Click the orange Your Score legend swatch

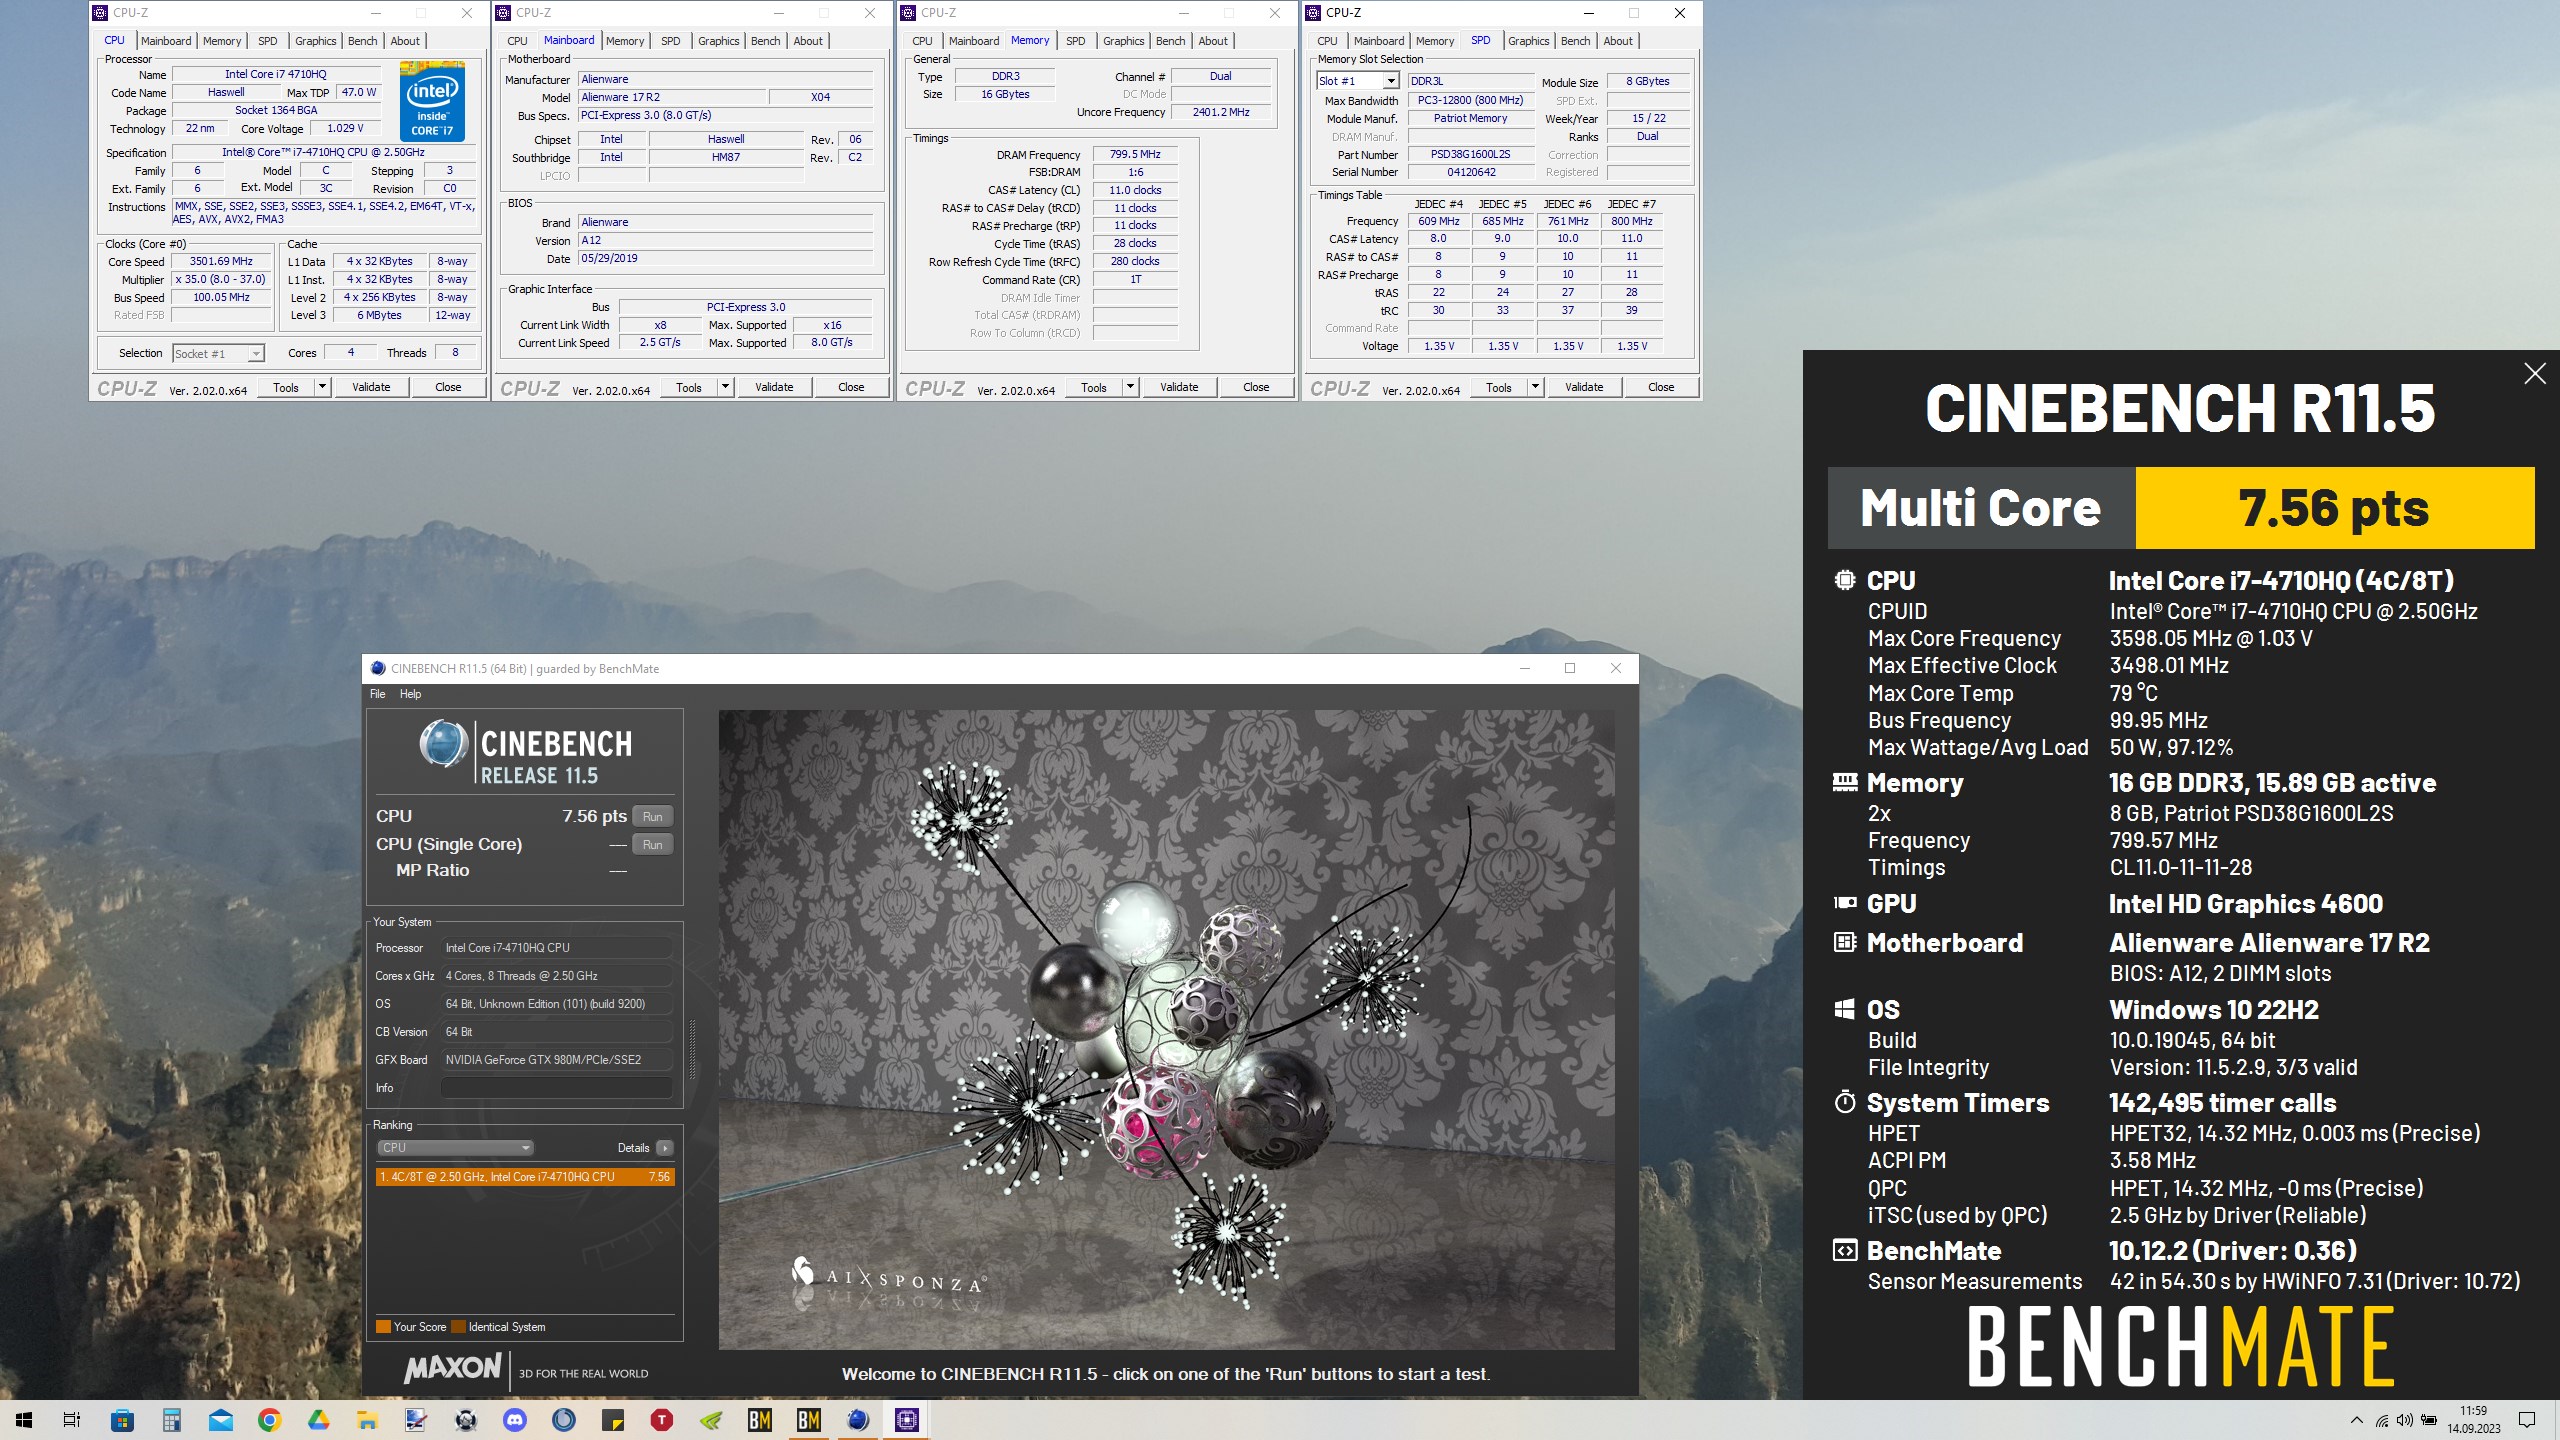(383, 1327)
